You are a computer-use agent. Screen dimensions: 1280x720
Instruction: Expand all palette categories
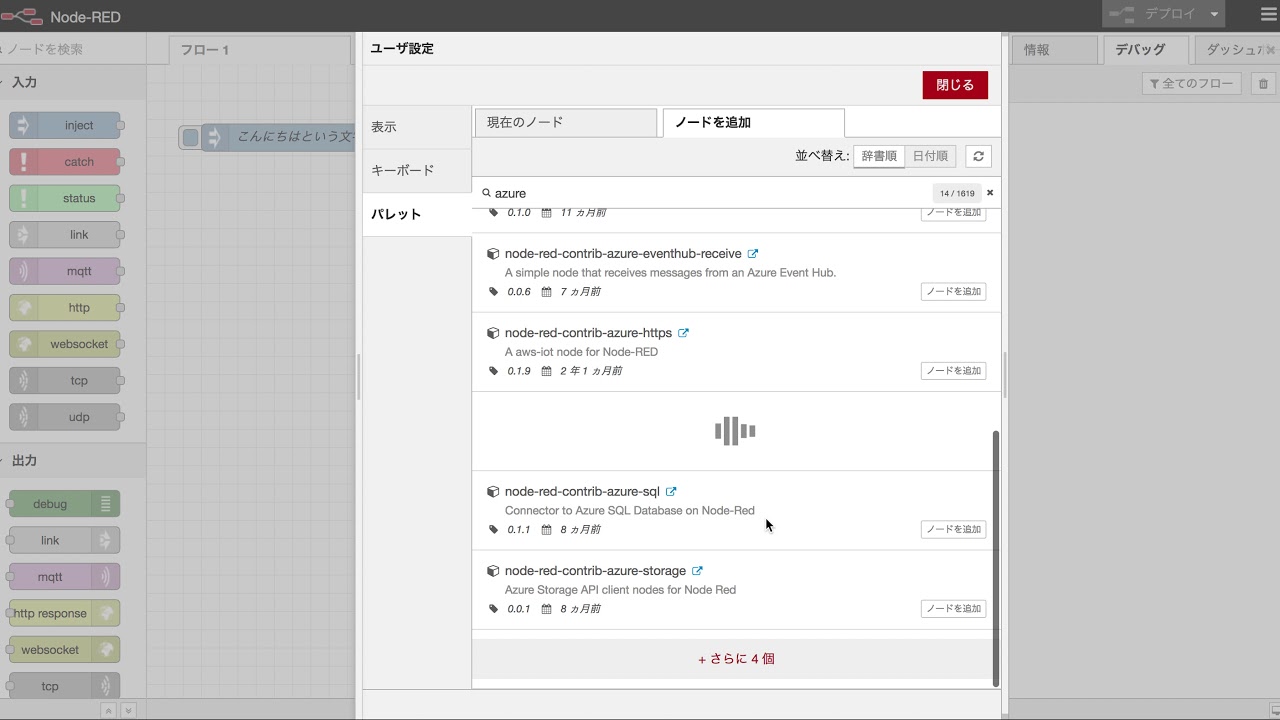pyautogui.click(x=128, y=710)
